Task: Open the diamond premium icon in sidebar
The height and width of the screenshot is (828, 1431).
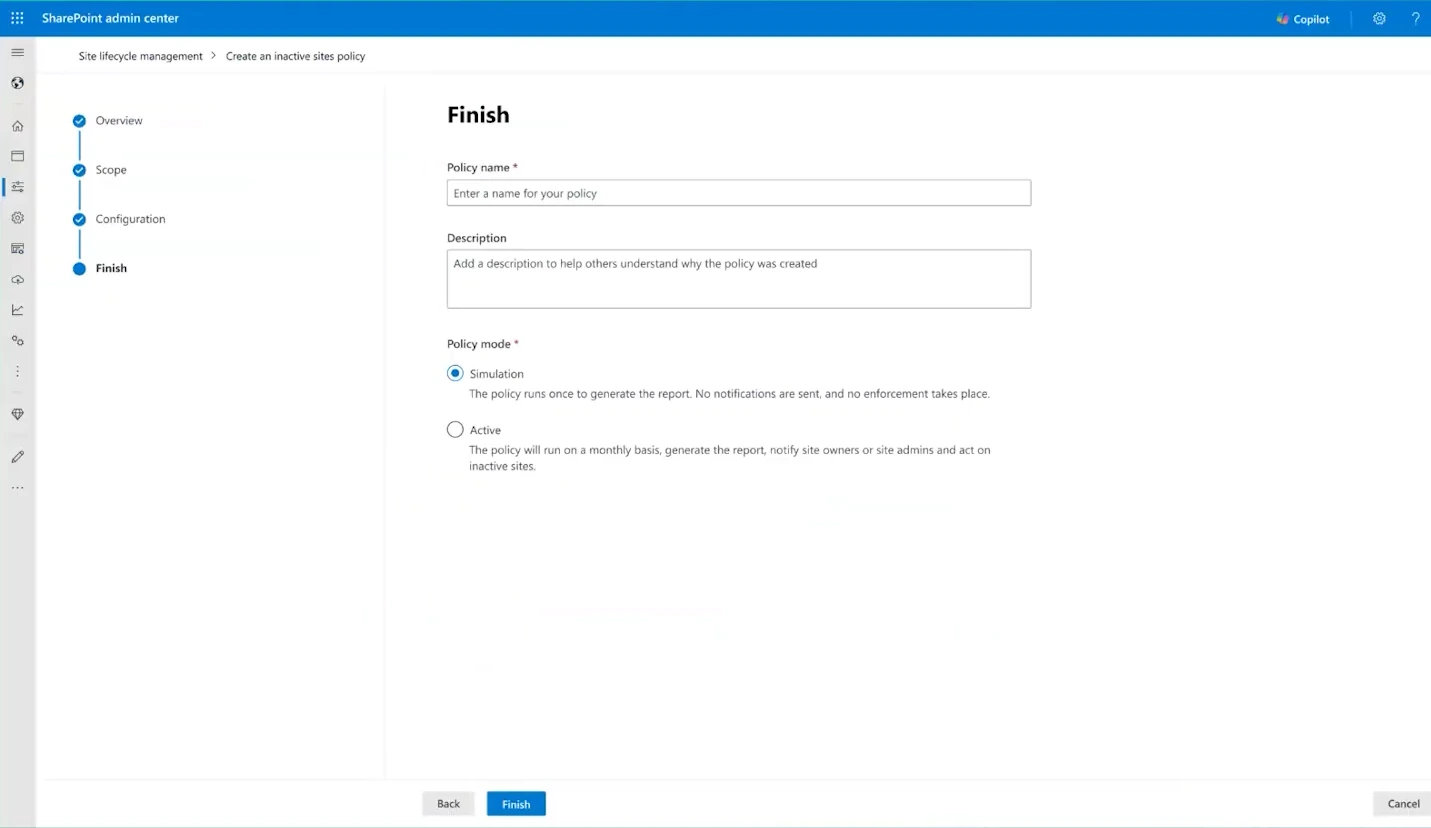Action: coord(17,414)
